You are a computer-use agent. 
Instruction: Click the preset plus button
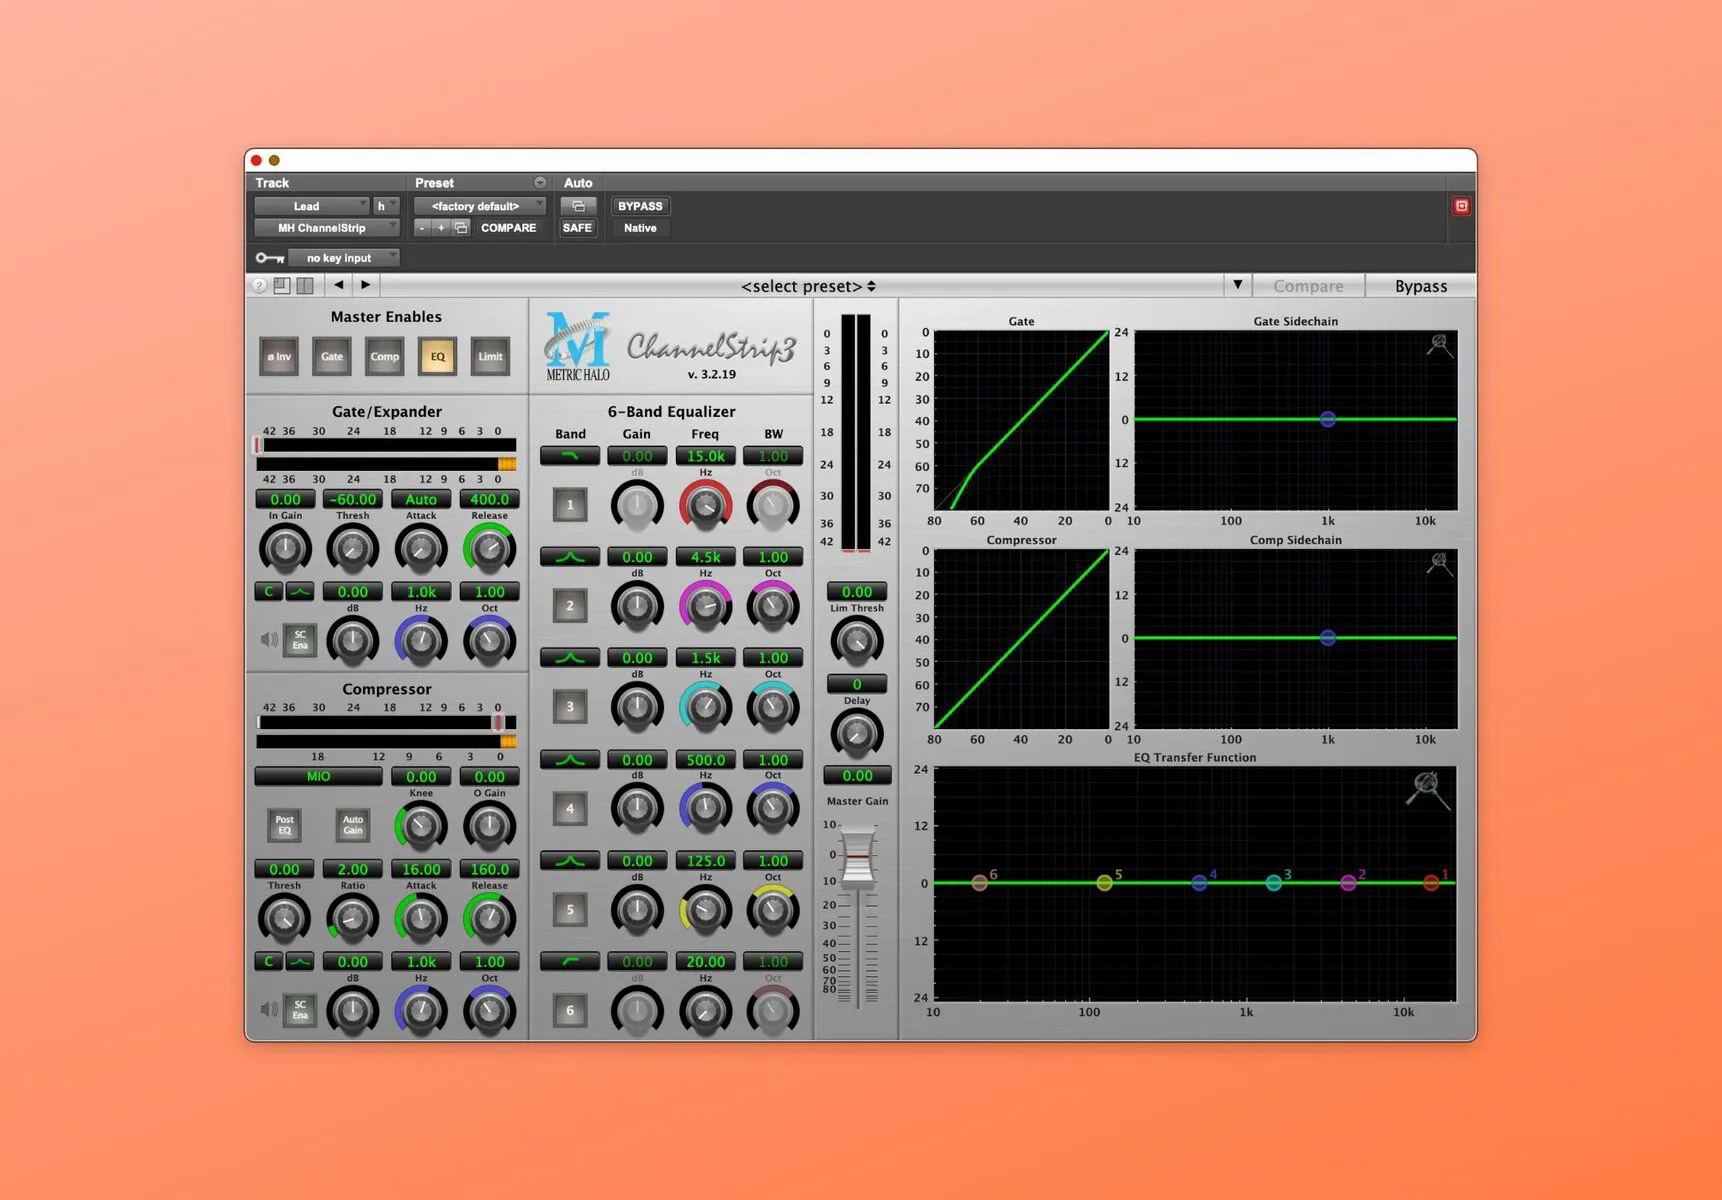click(x=441, y=228)
